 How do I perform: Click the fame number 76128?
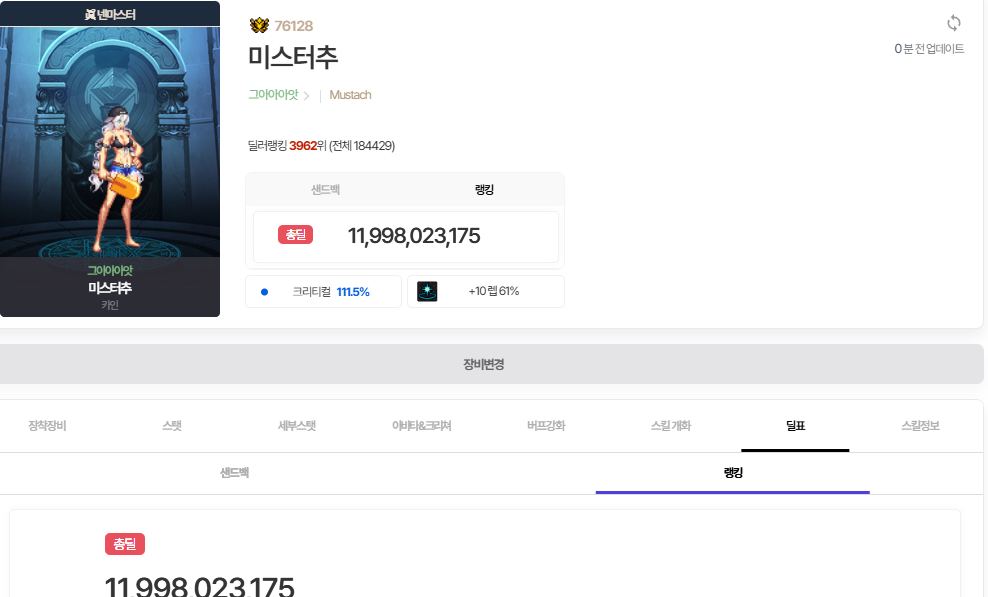[294, 26]
